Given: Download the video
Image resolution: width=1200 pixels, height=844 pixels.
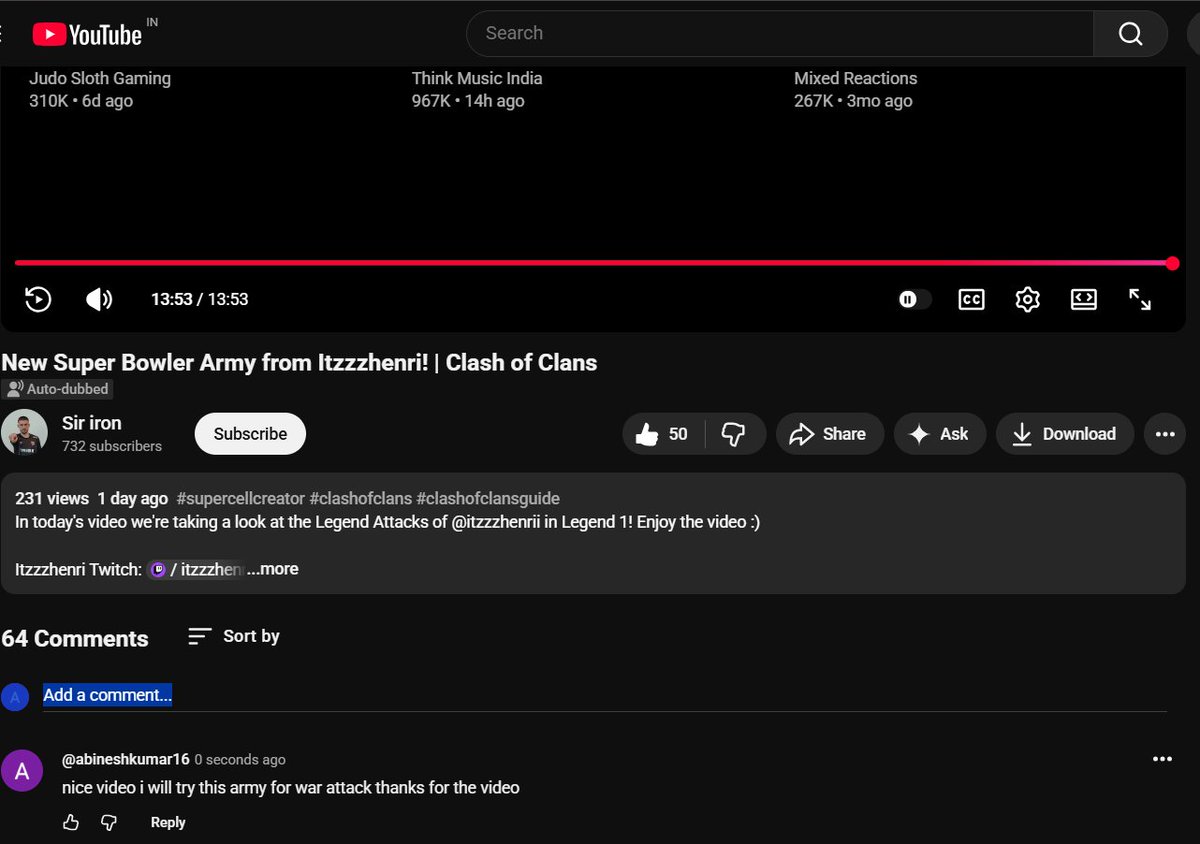Looking at the screenshot, I should tap(1064, 434).
